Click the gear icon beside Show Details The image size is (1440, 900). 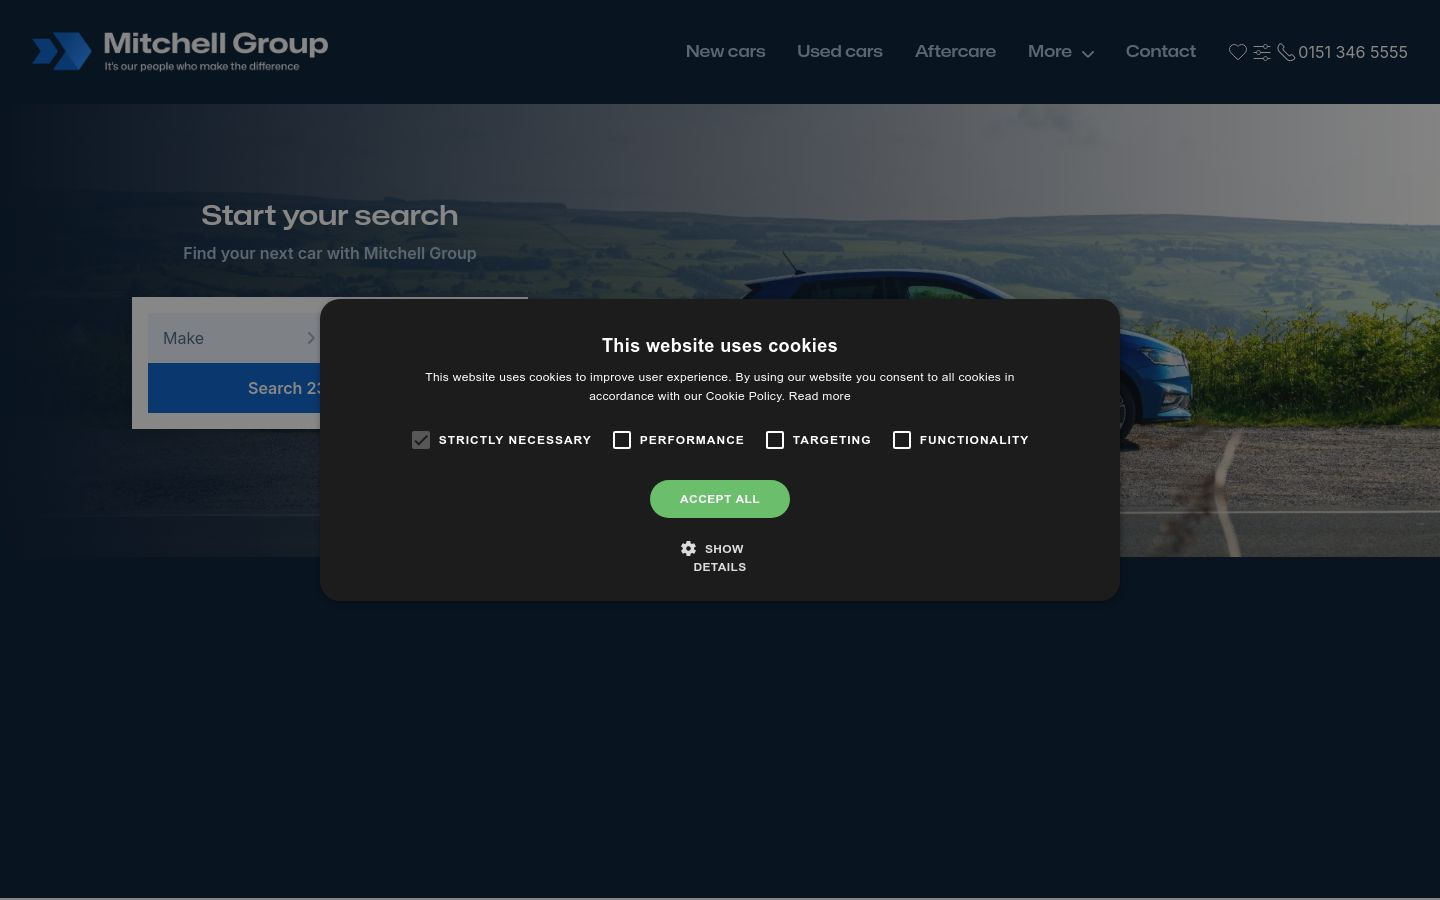pyautogui.click(x=688, y=548)
